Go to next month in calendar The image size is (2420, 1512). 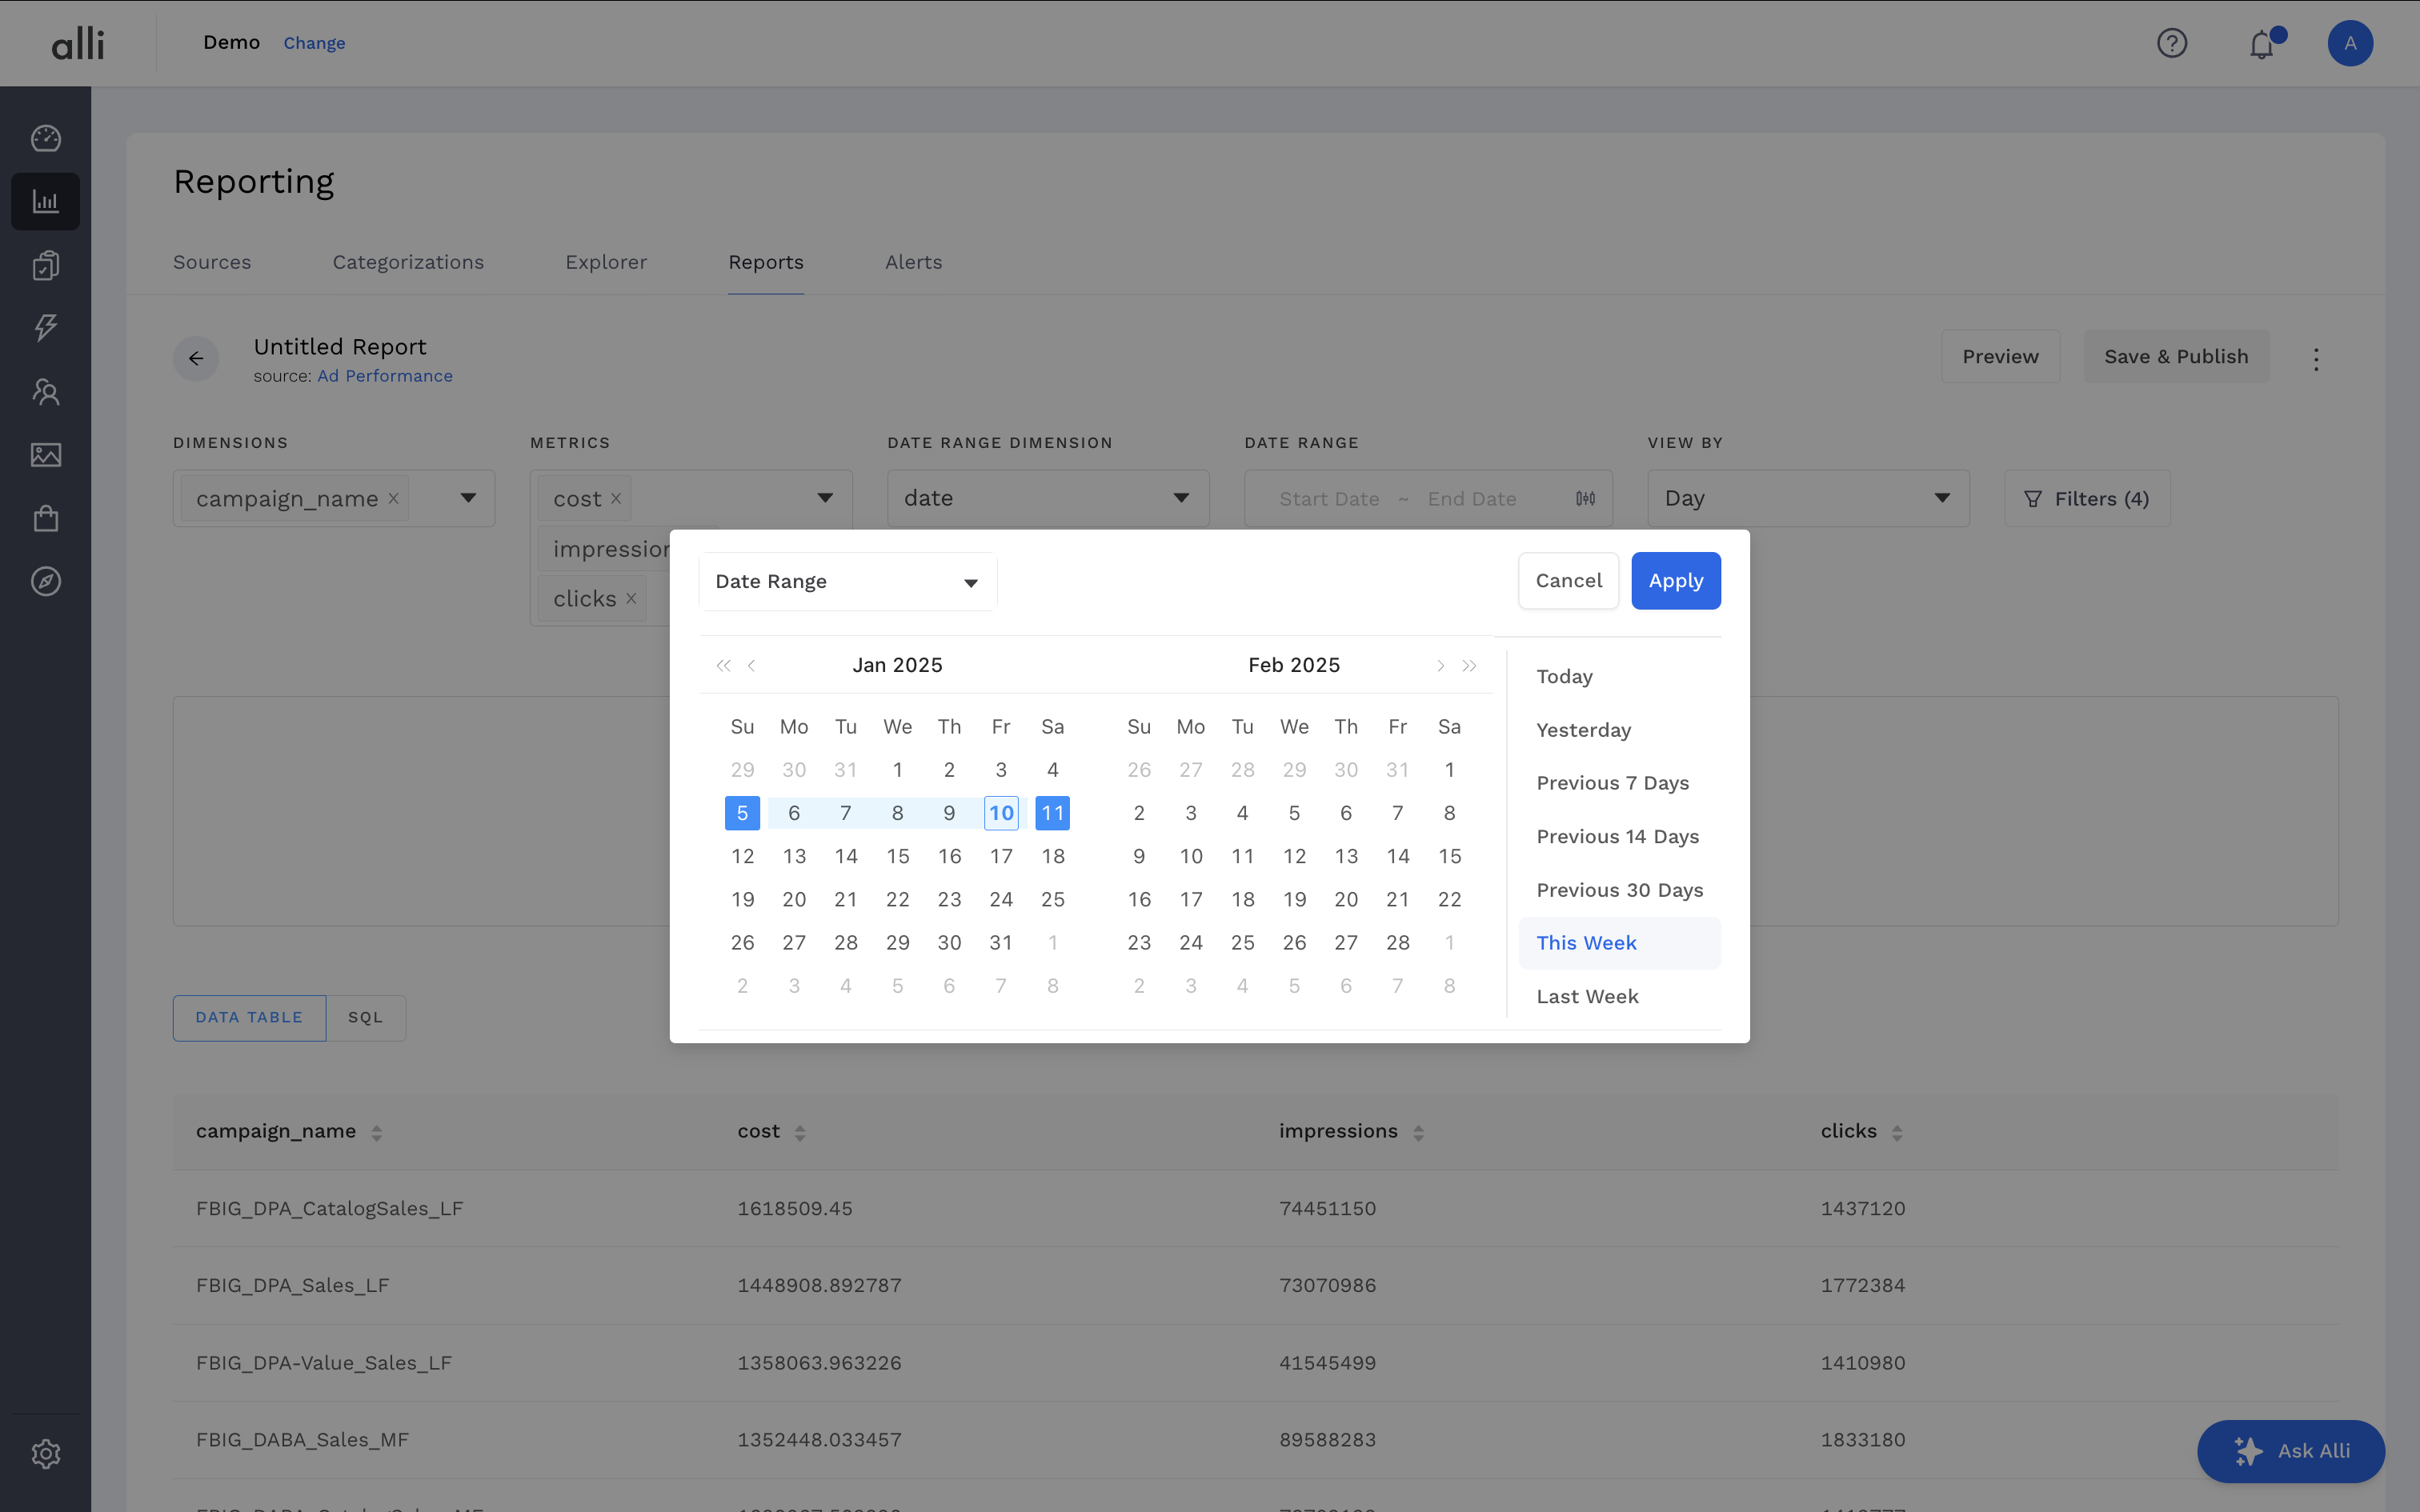pos(1440,665)
